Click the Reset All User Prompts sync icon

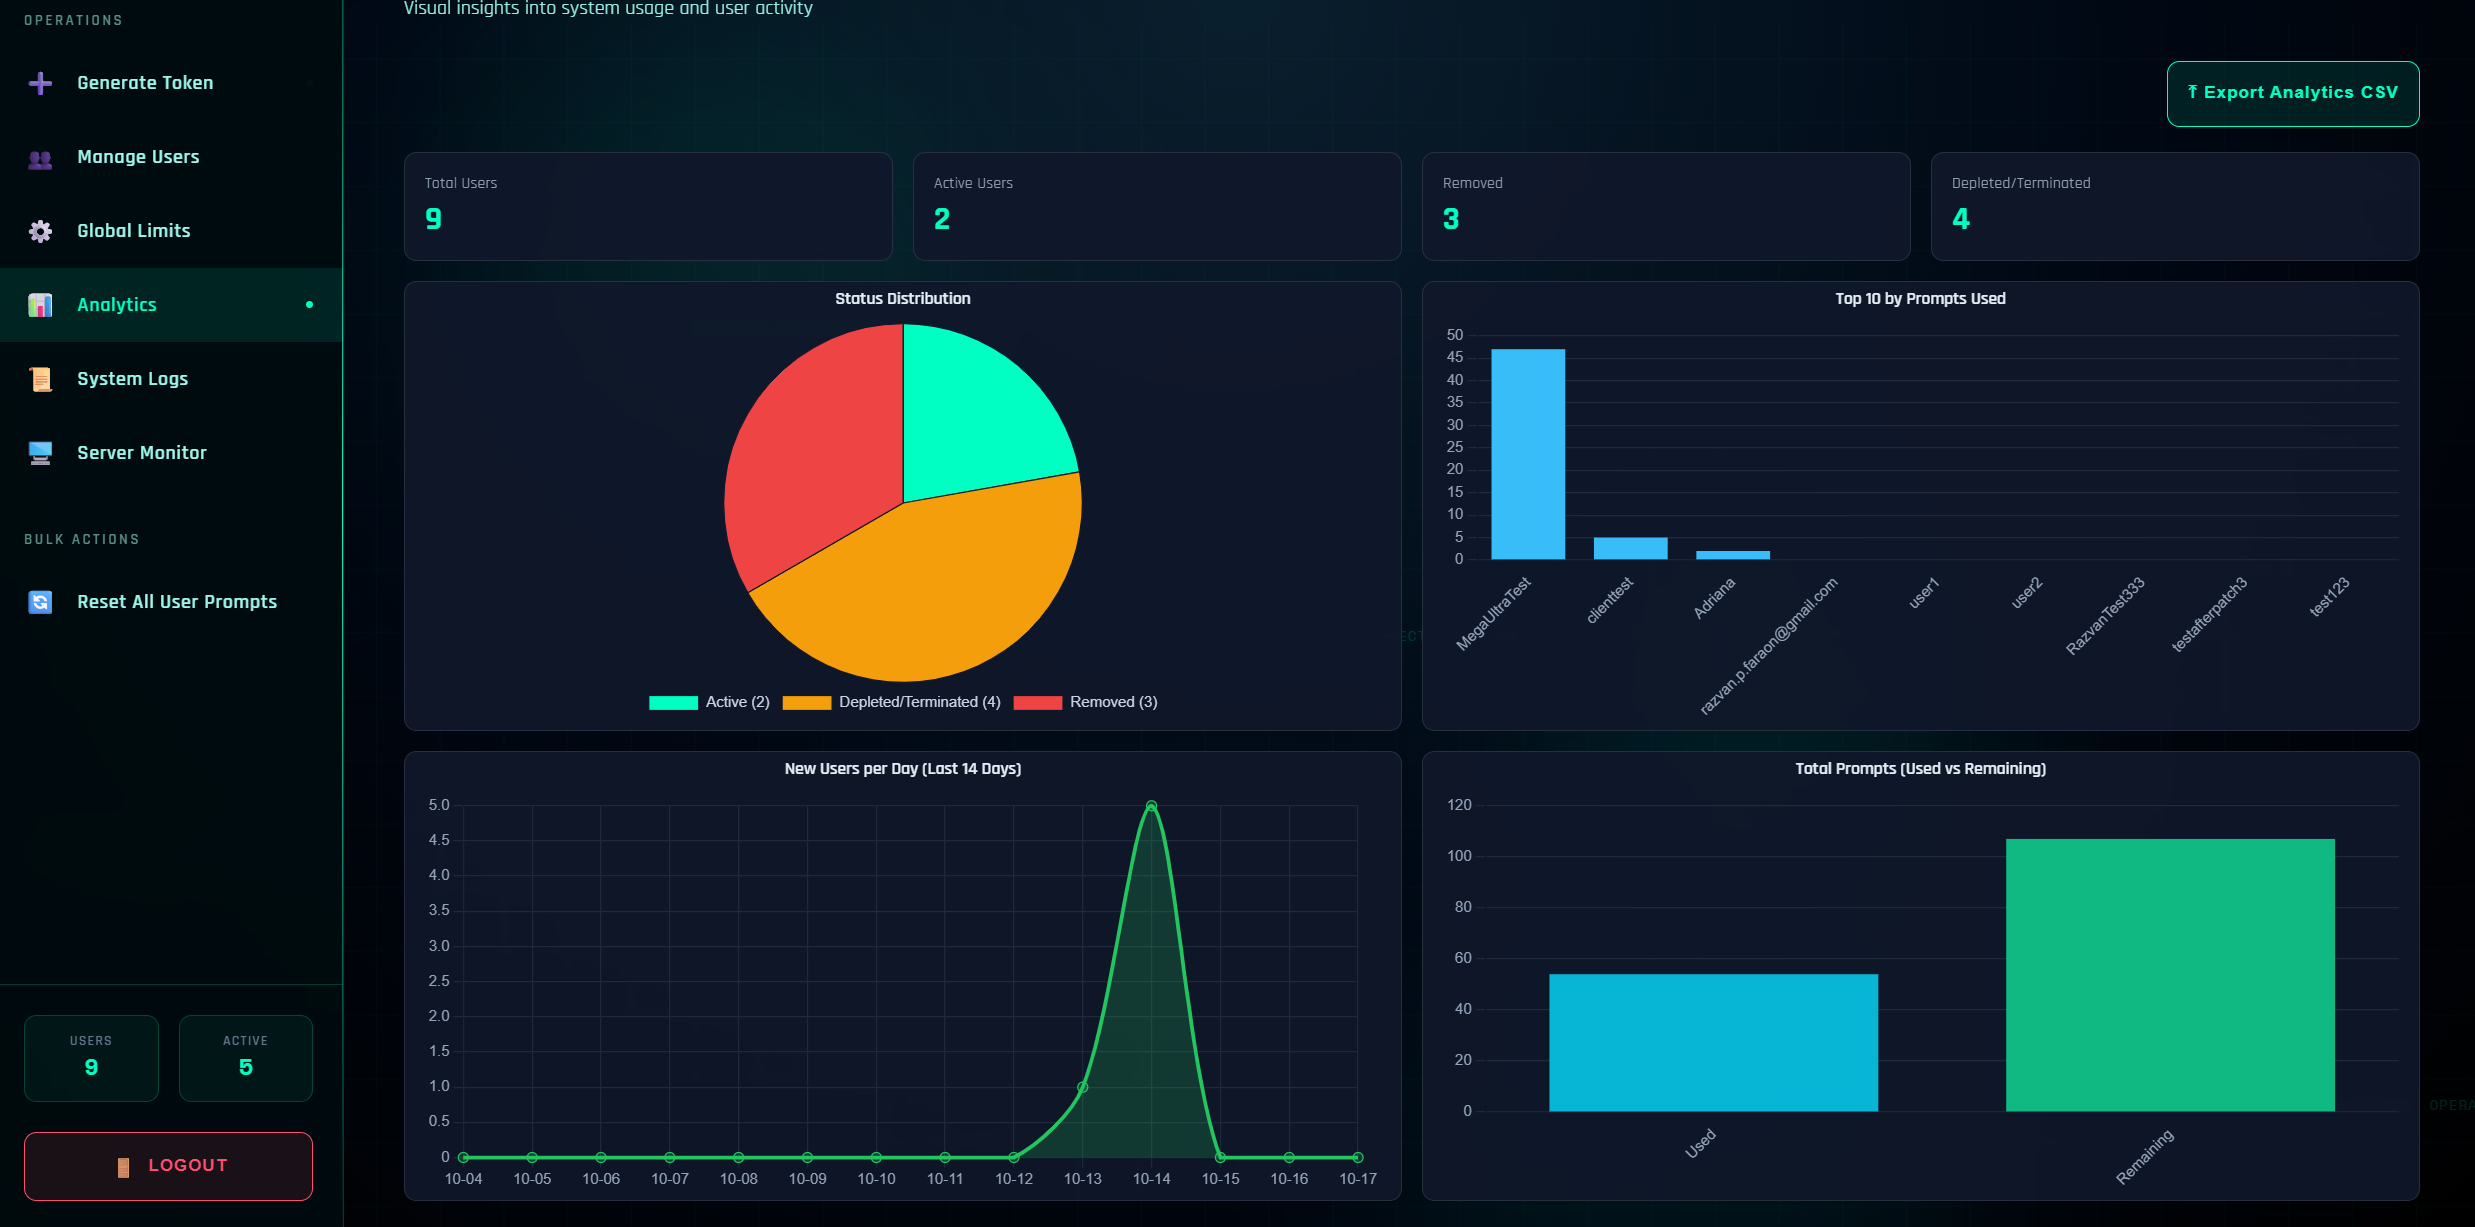[x=40, y=602]
